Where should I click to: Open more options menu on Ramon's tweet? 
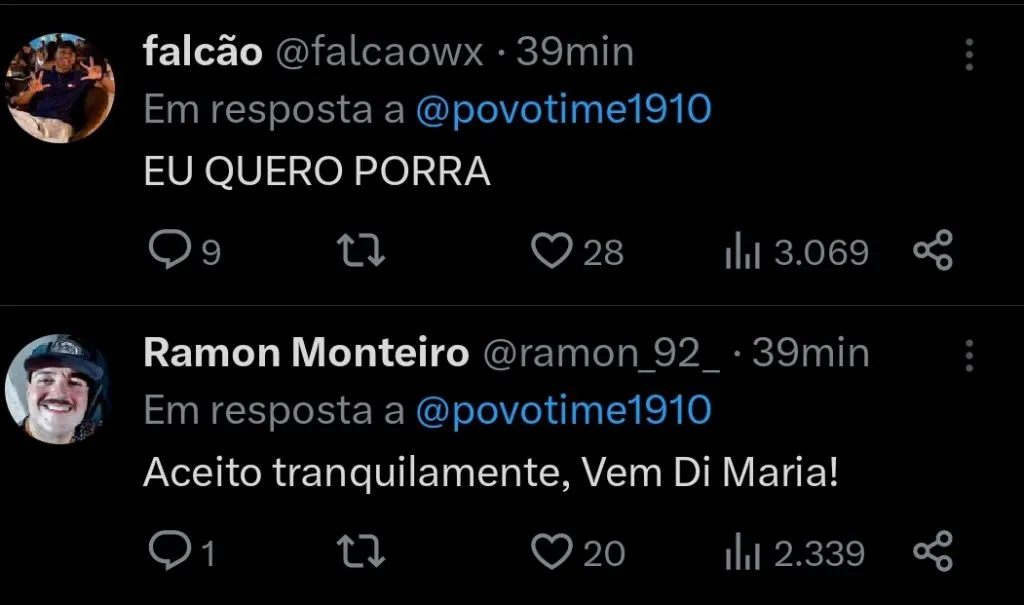[968, 354]
